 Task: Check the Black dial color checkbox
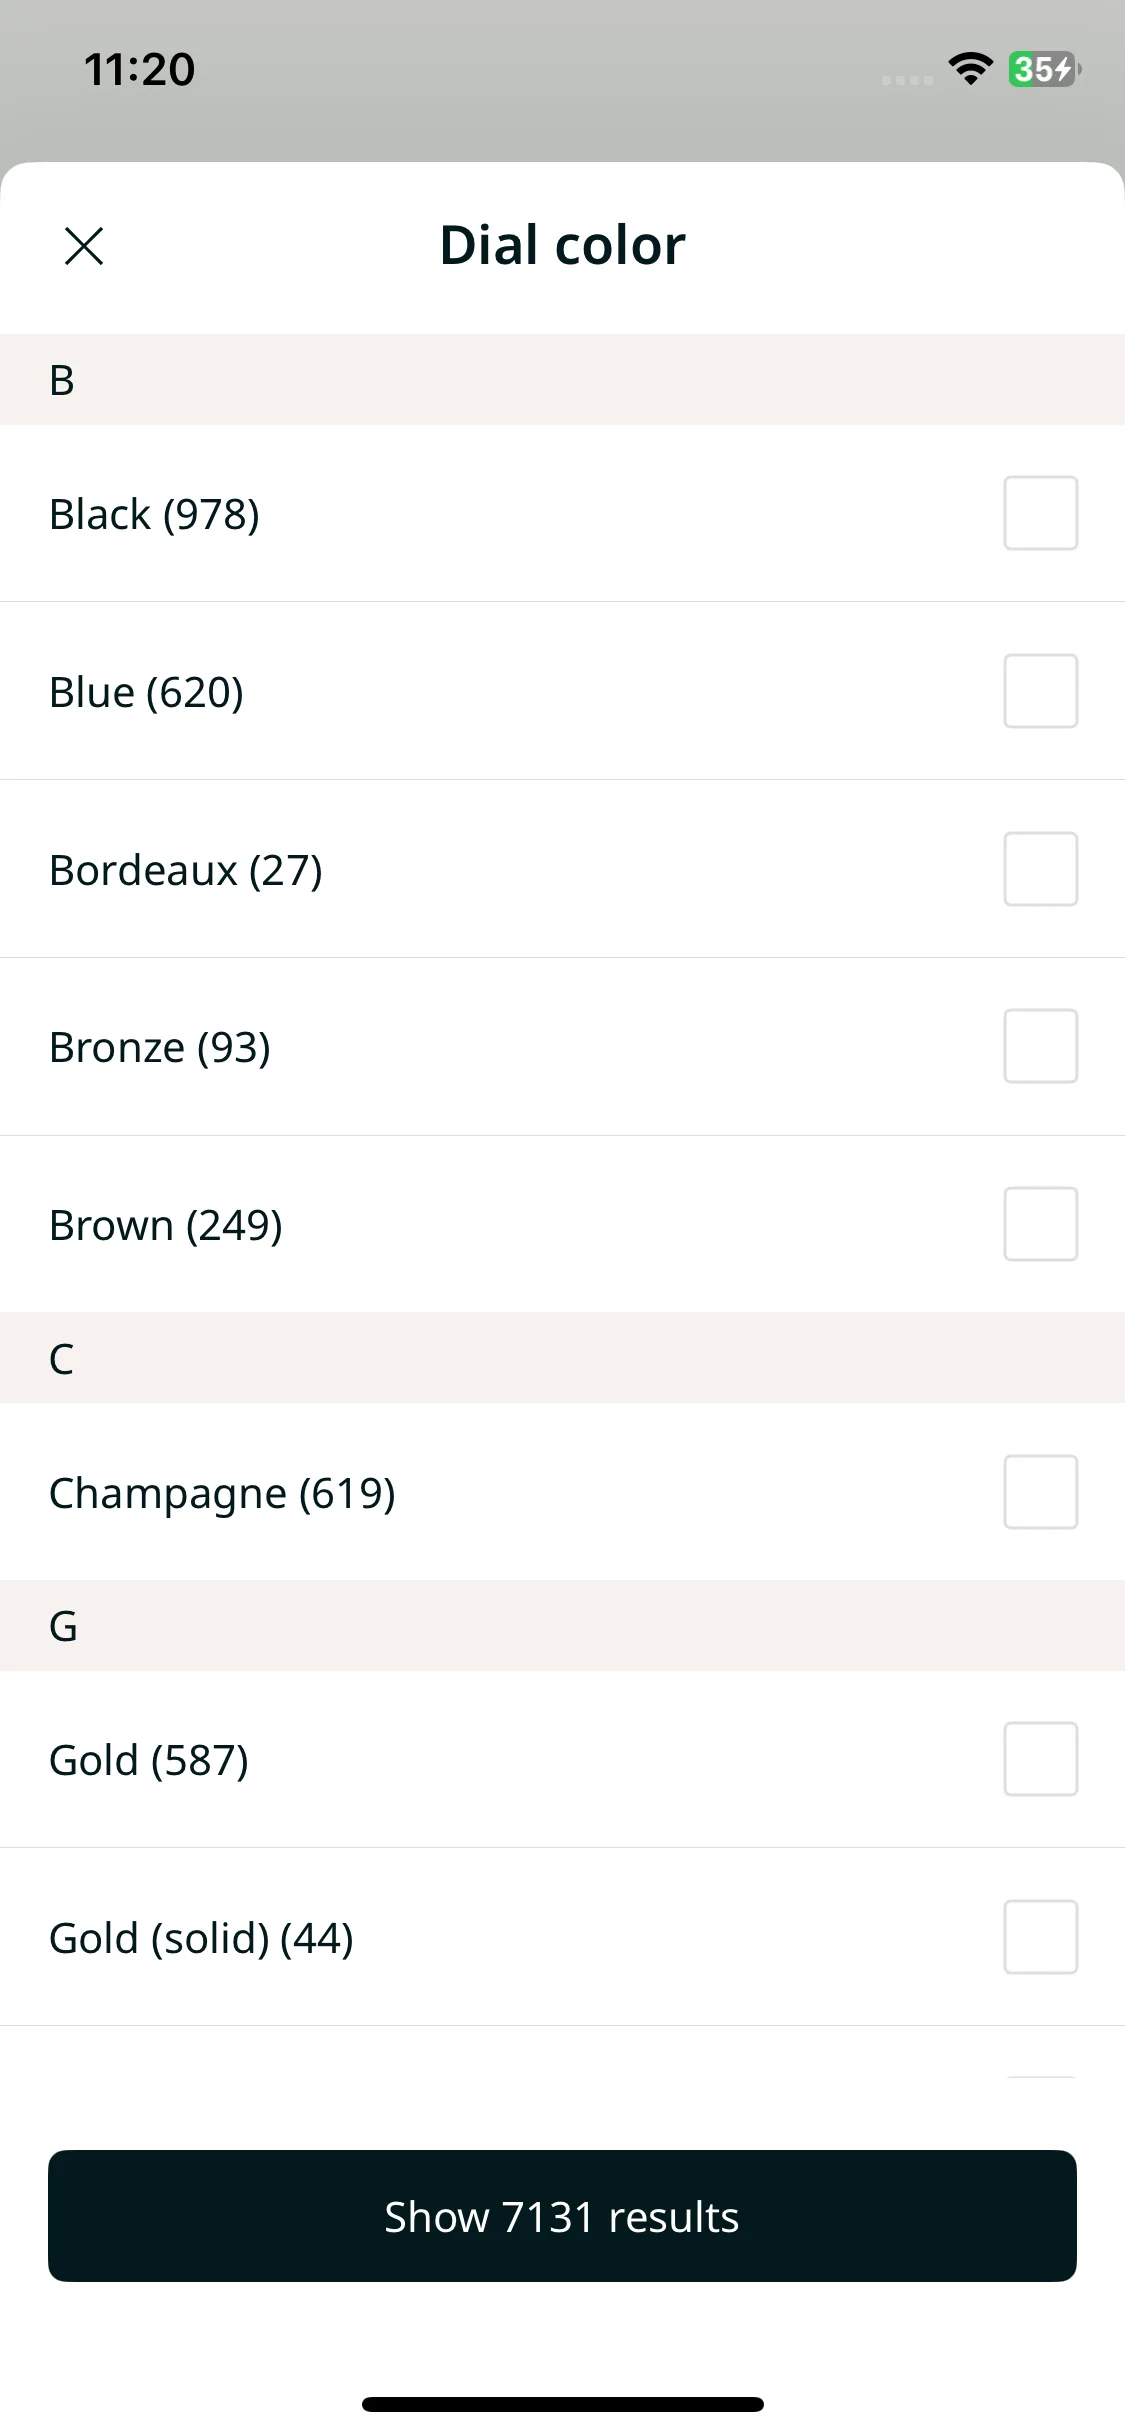[x=1040, y=513]
